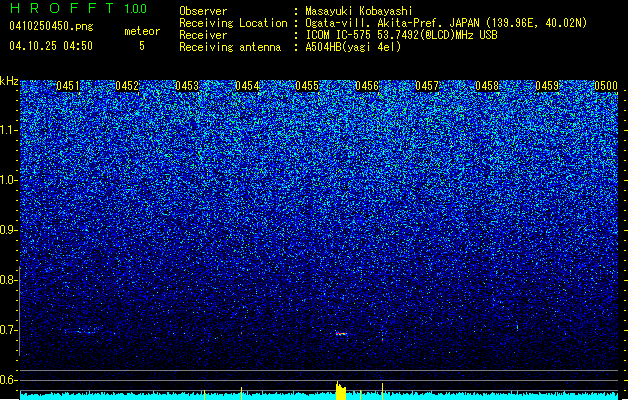629x400 pixels.
Task: Click the 0.9 kHz axis label
Action: click(9, 230)
